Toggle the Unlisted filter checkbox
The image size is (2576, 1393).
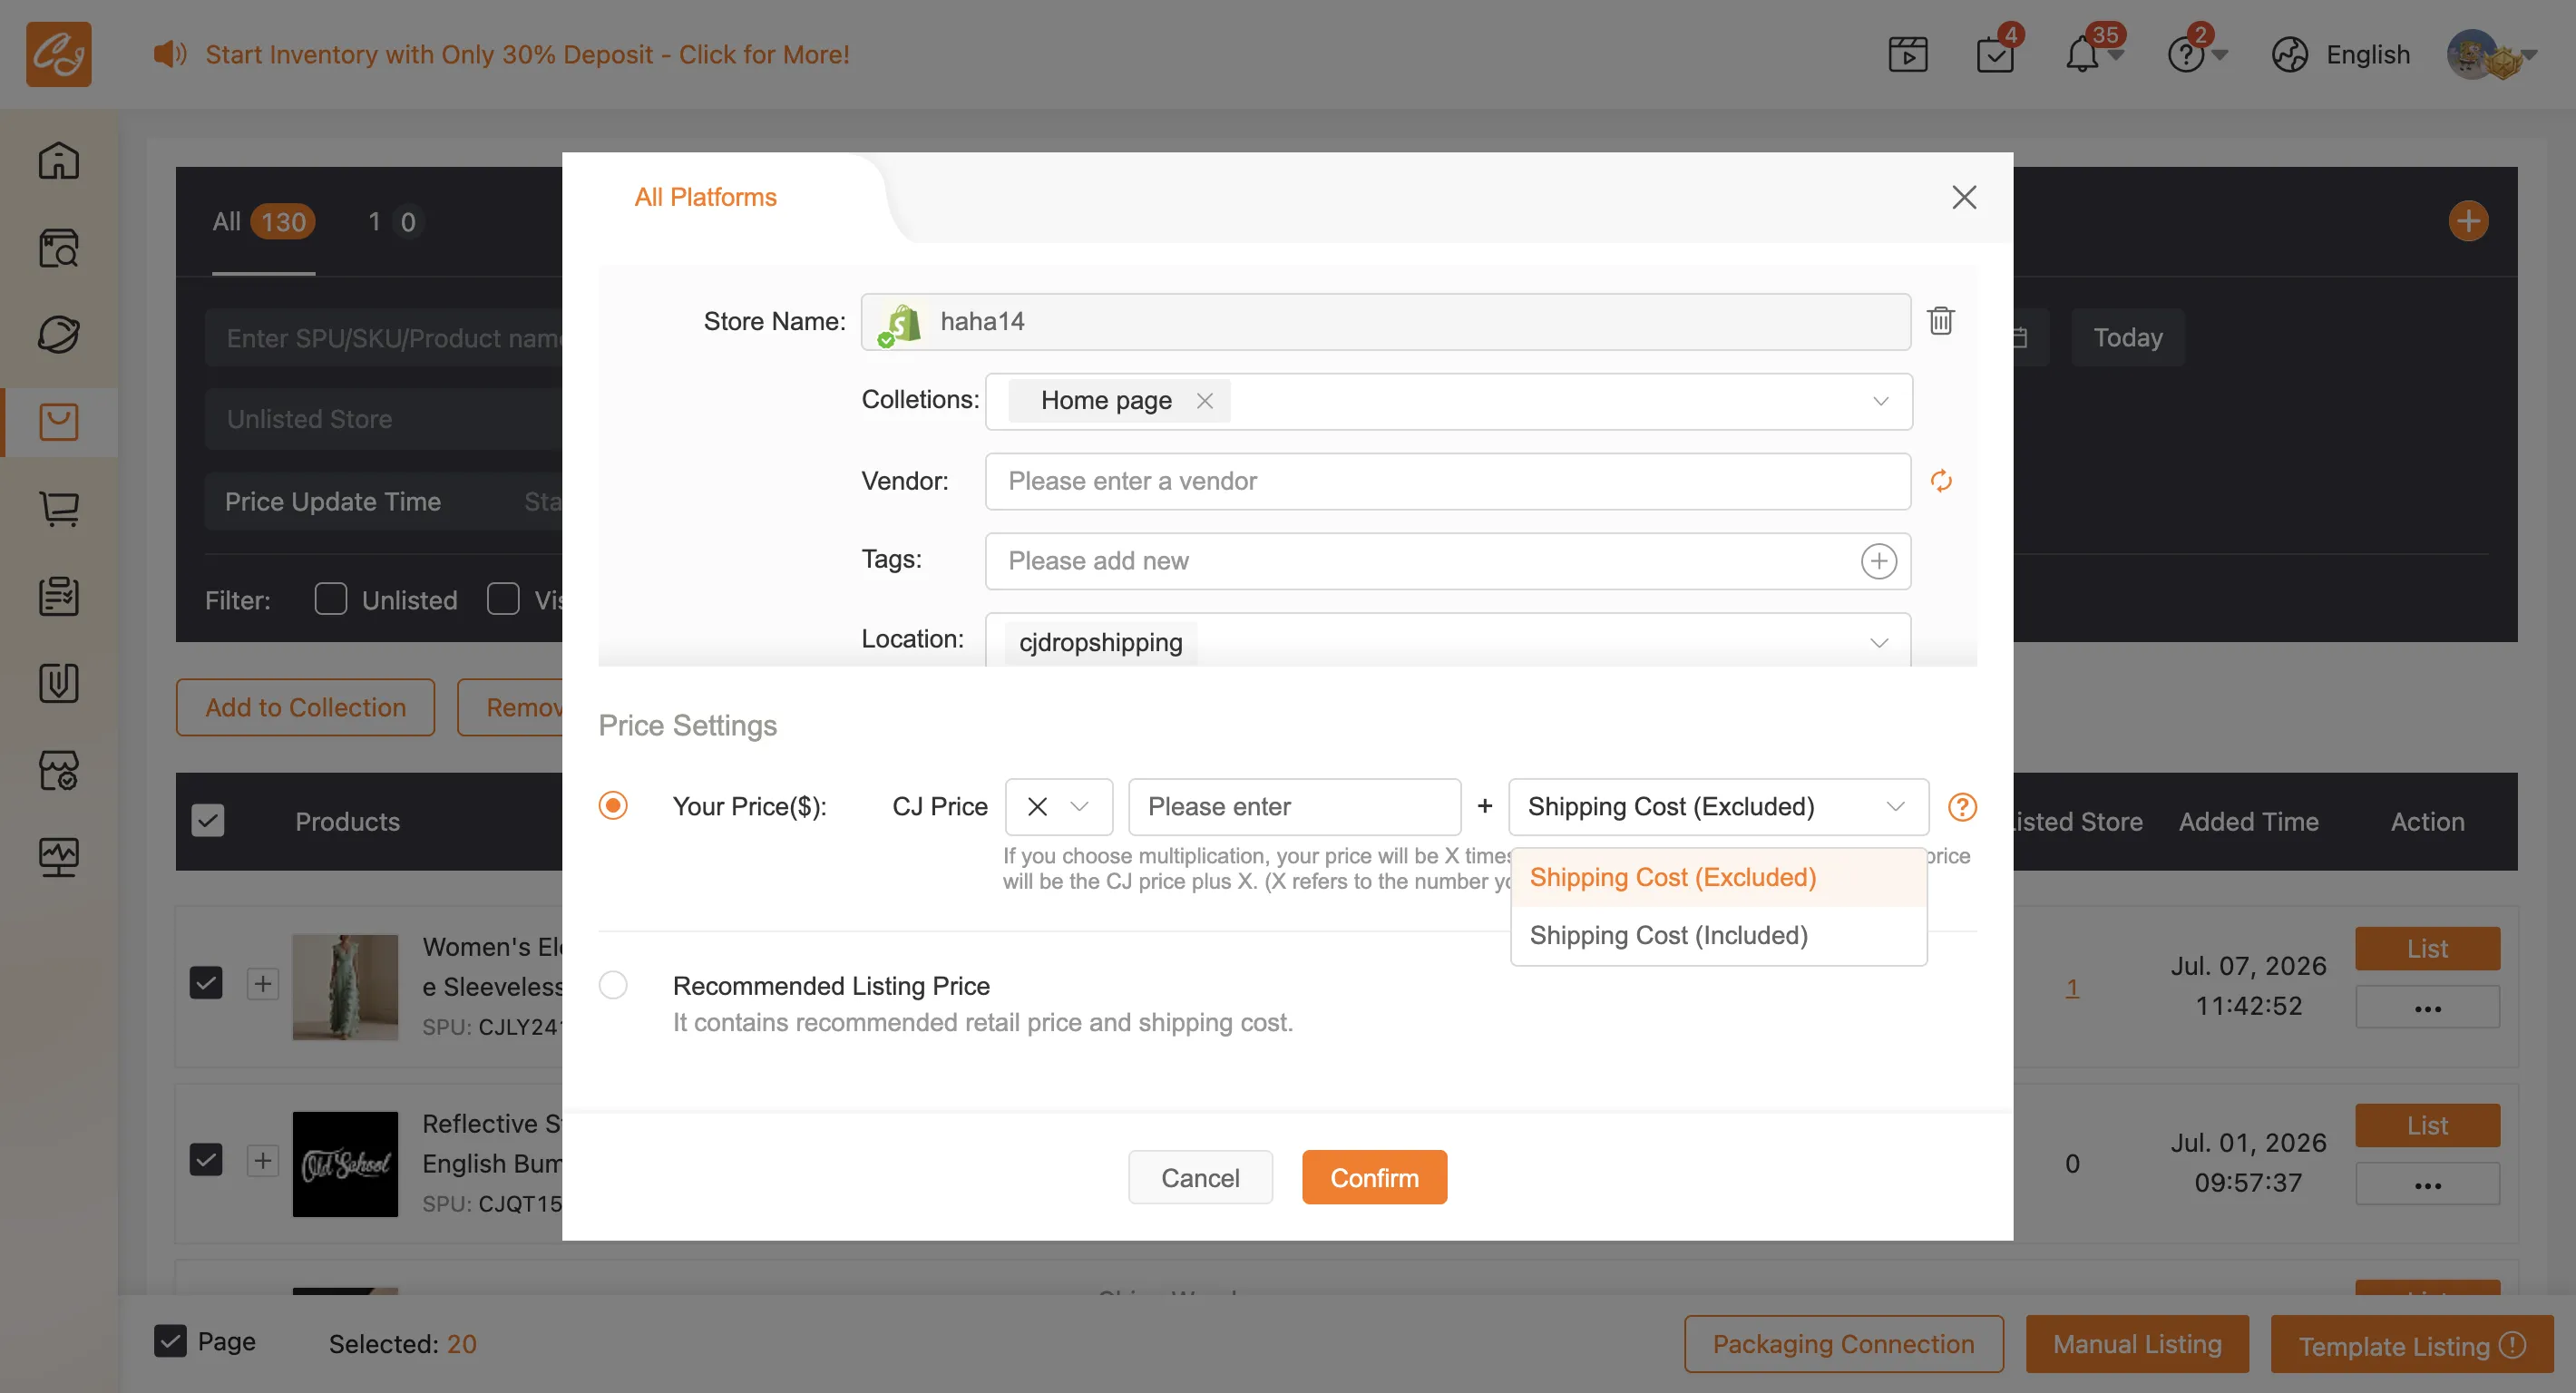330,599
